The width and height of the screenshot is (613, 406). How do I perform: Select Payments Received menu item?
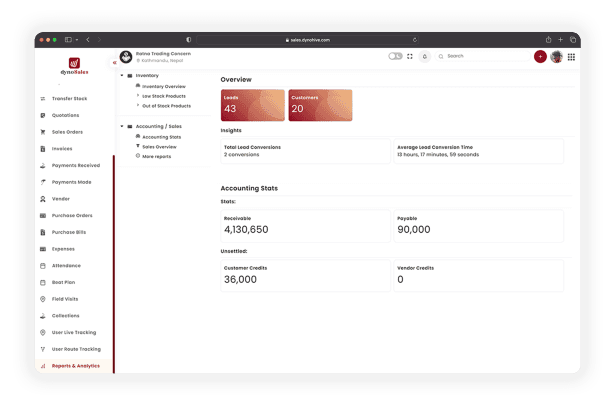pyautogui.click(x=76, y=165)
